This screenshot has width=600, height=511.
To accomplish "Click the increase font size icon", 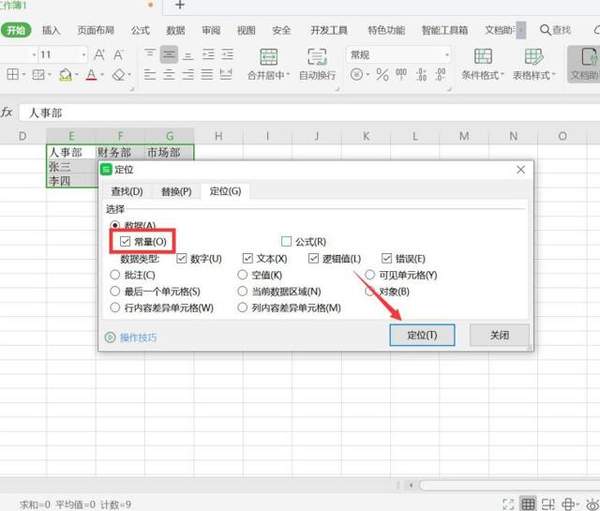I will [99, 55].
